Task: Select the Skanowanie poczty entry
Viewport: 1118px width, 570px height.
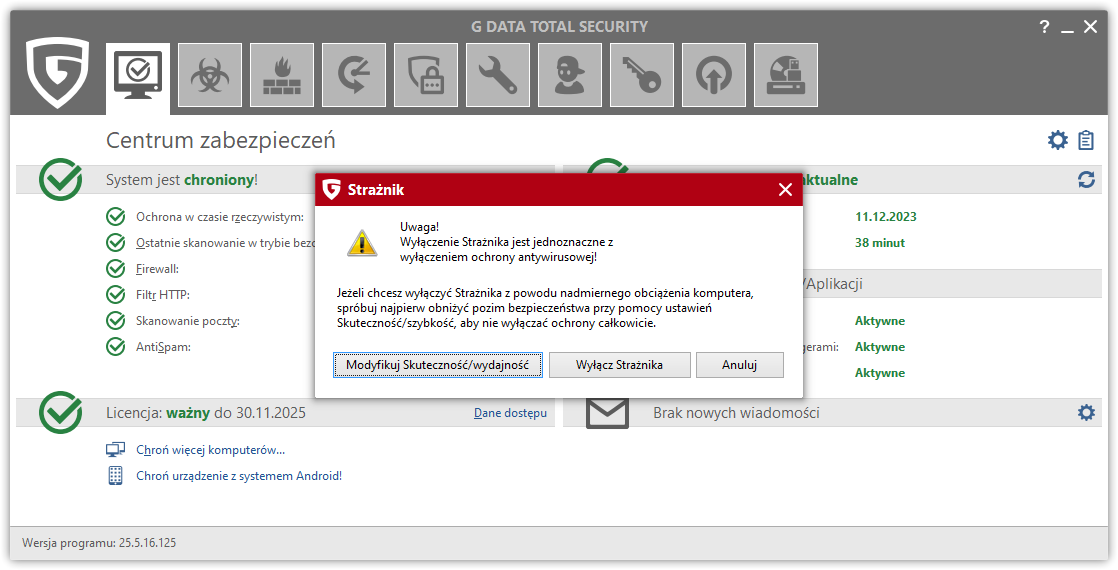Action: pyautogui.click(x=188, y=321)
